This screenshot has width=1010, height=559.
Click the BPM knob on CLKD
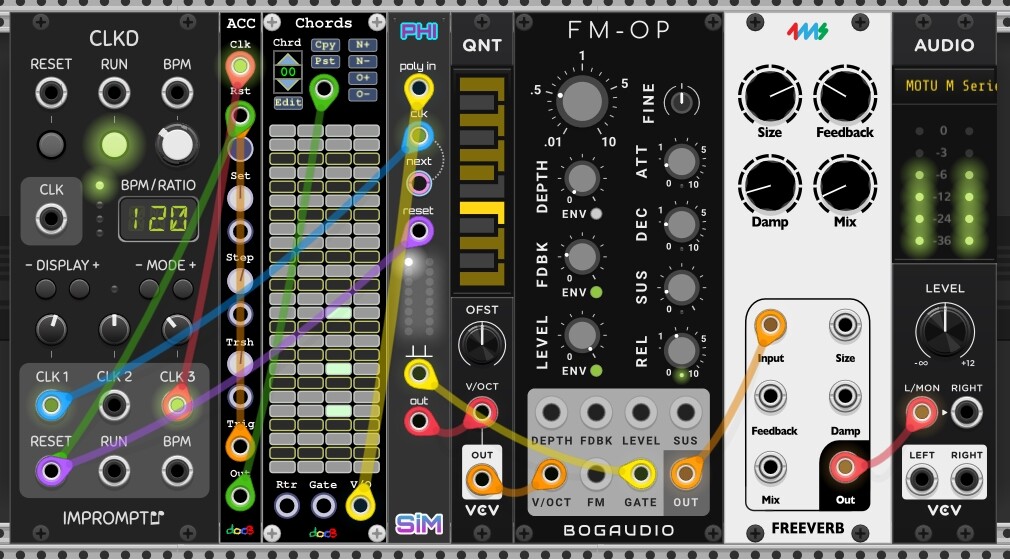(176, 144)
